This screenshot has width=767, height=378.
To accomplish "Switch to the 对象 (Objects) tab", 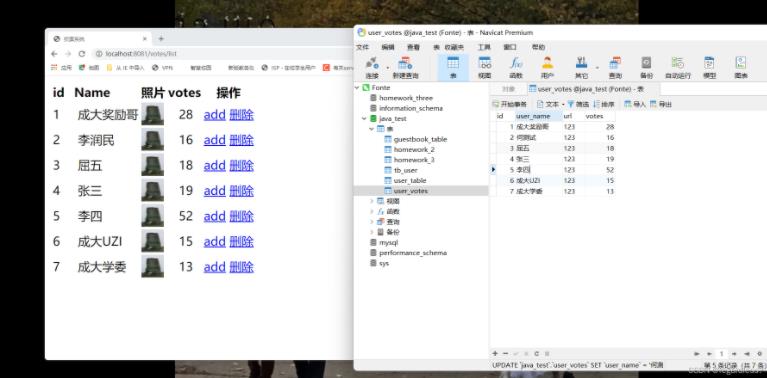I will (x=509, y=89).
